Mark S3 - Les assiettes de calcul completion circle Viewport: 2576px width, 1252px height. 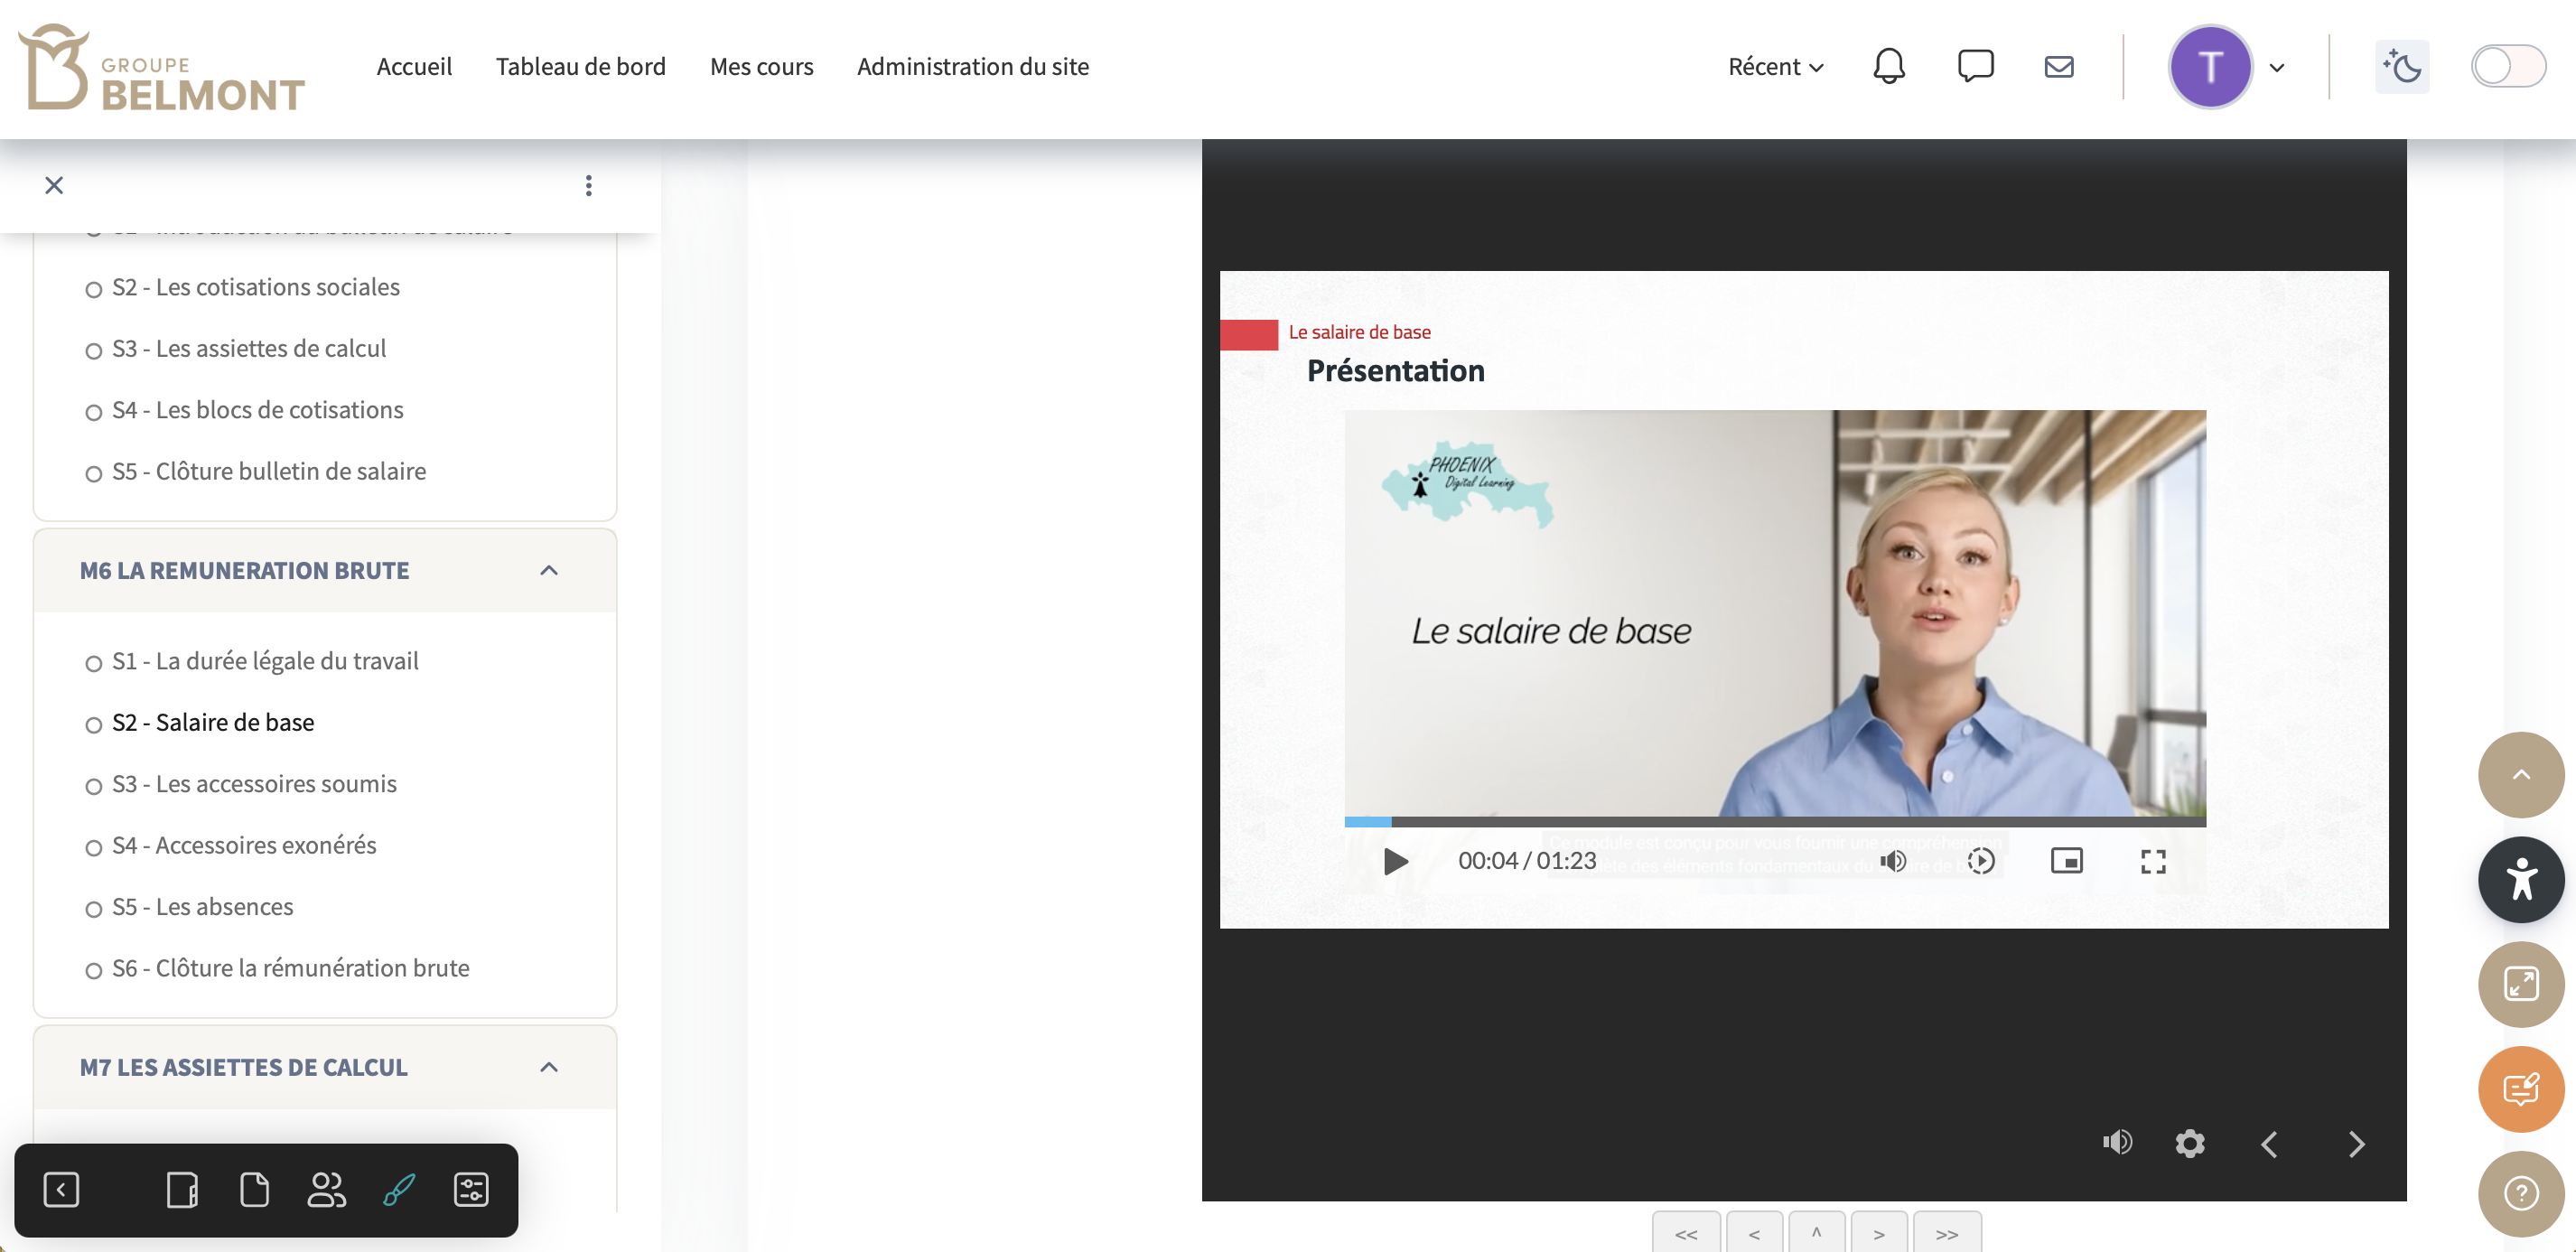[x=93, y=351]
